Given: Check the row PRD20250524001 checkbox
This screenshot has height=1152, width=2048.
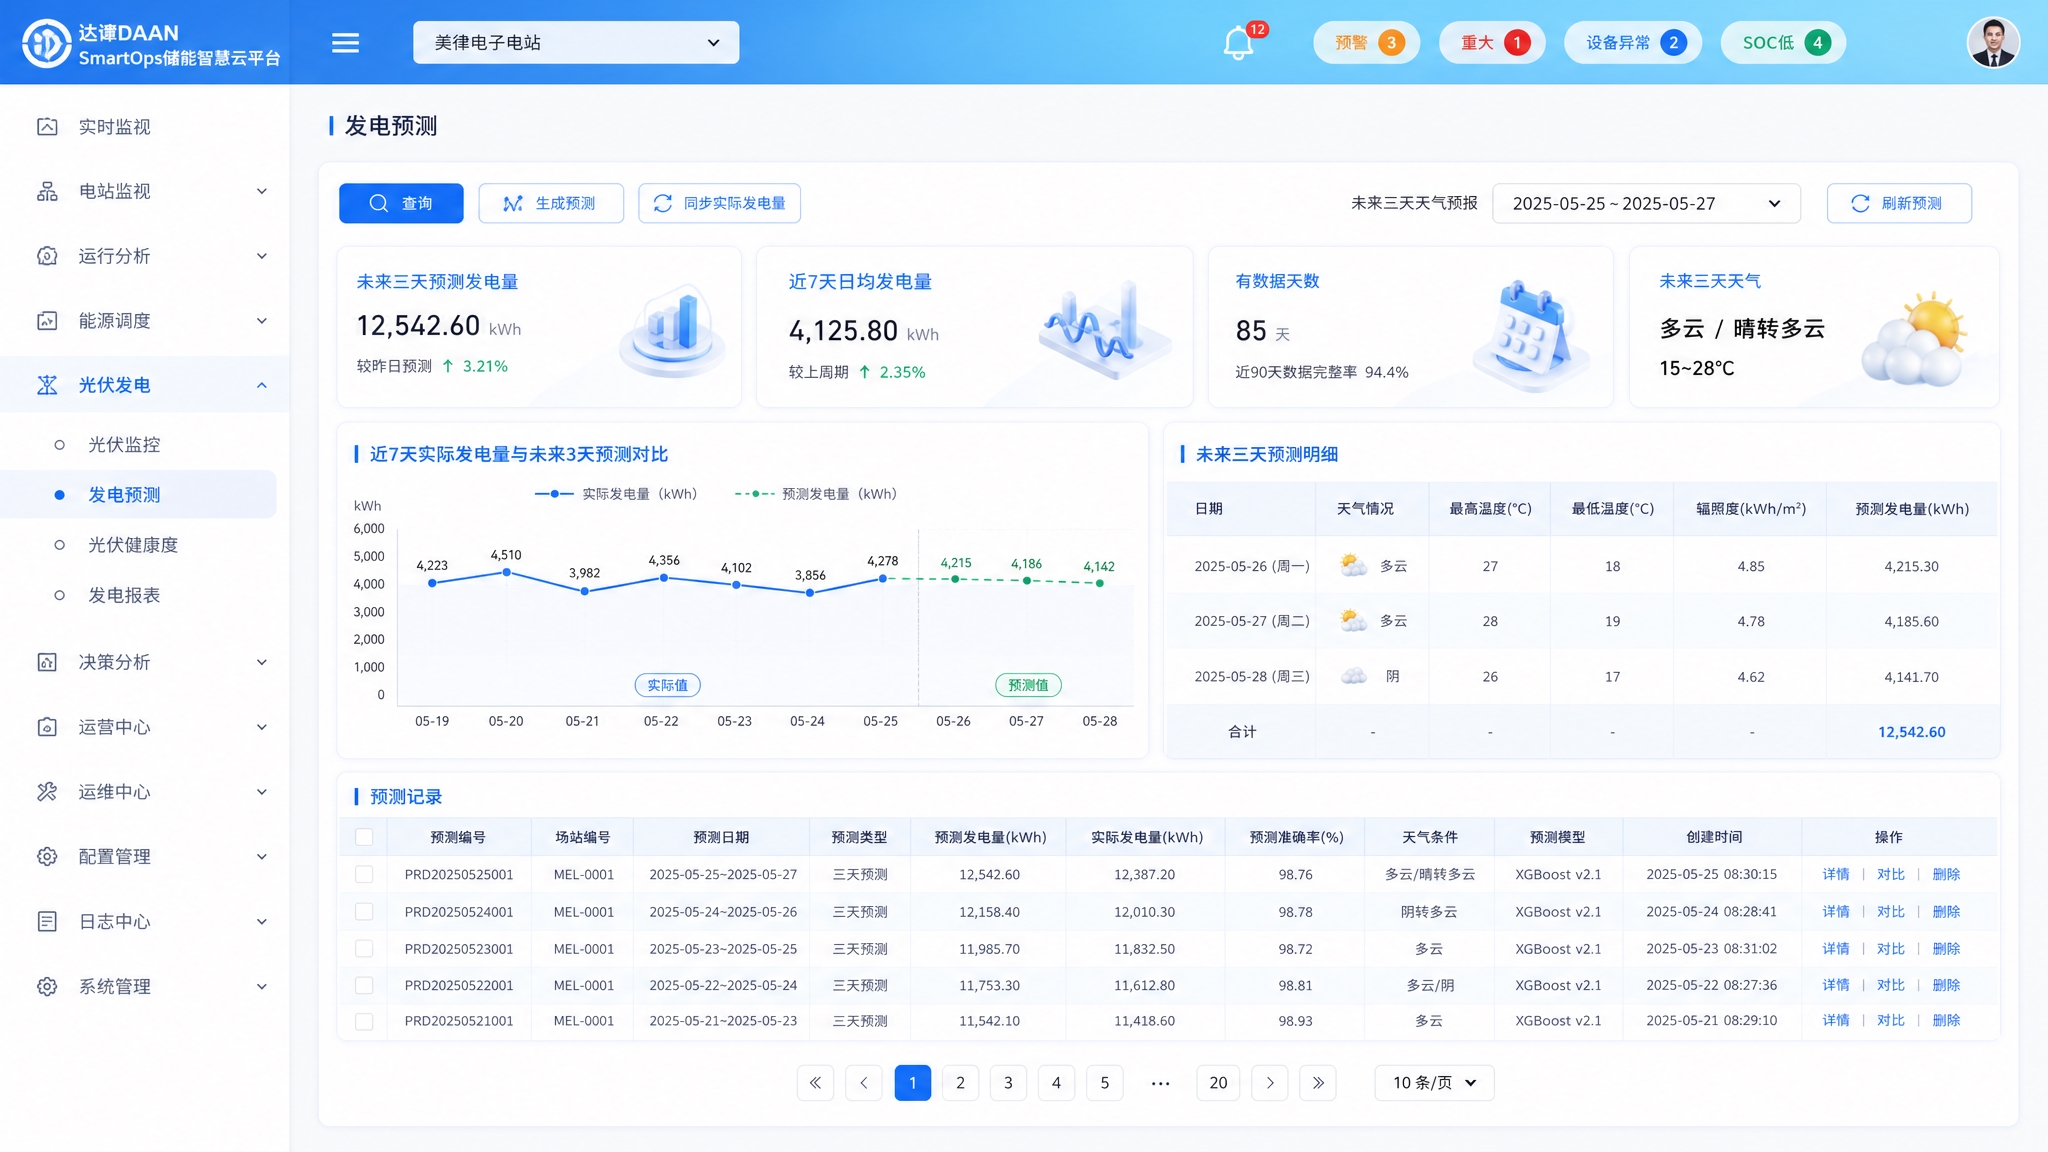Looking at the screenshot, I should (x=364, y=911).
